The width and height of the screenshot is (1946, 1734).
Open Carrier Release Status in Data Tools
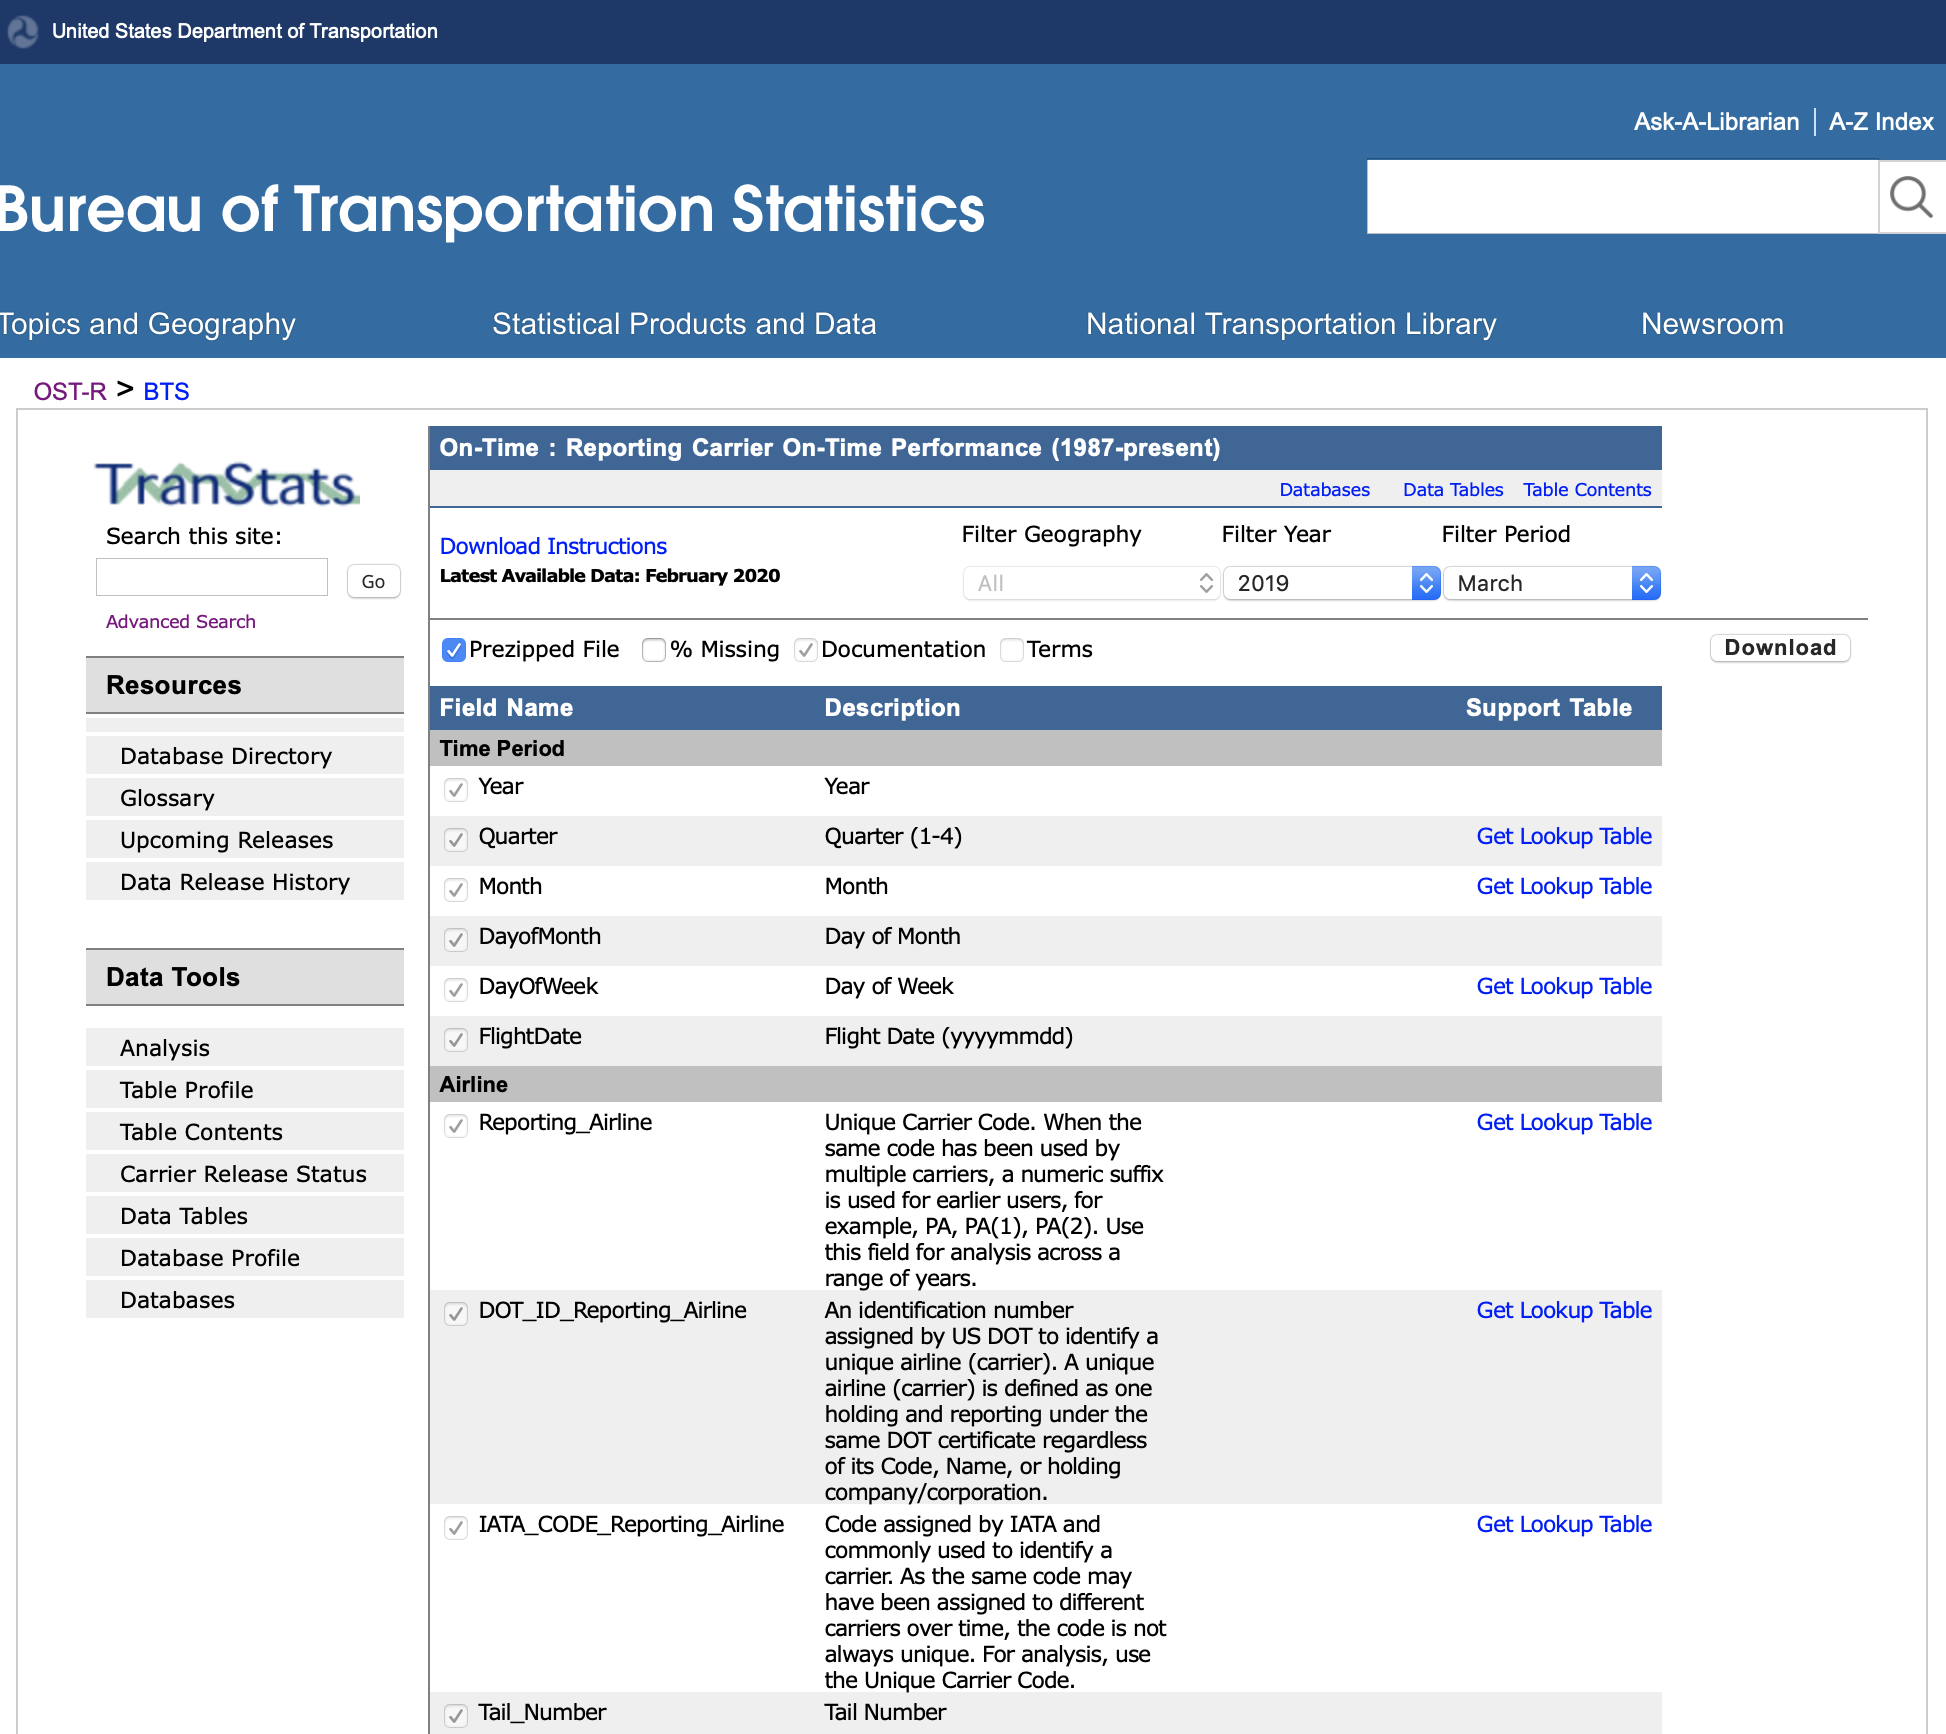coord(243,1174)
